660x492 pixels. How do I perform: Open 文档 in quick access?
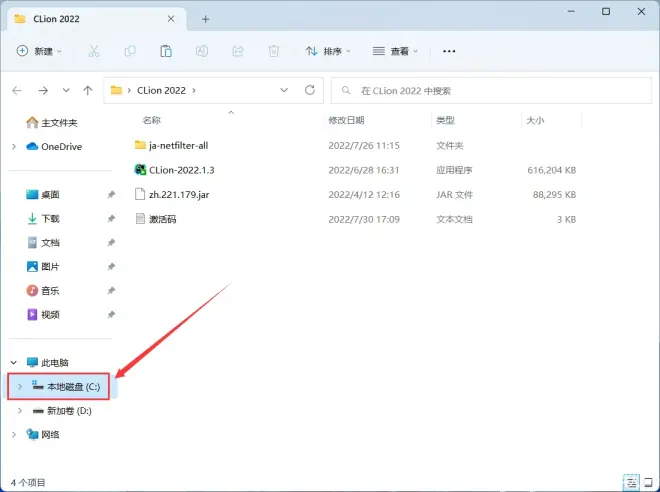43,242
